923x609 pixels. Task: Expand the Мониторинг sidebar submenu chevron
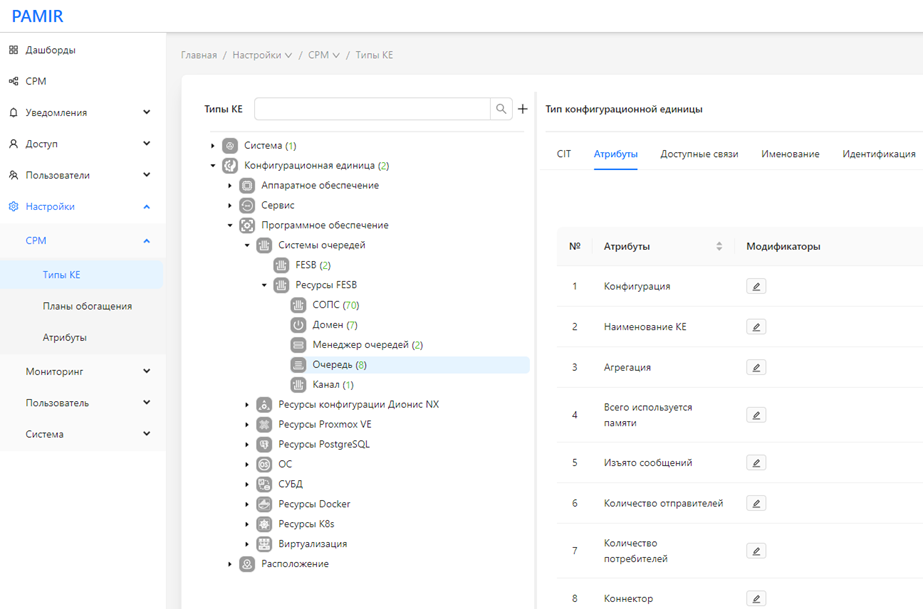[147, 371]
